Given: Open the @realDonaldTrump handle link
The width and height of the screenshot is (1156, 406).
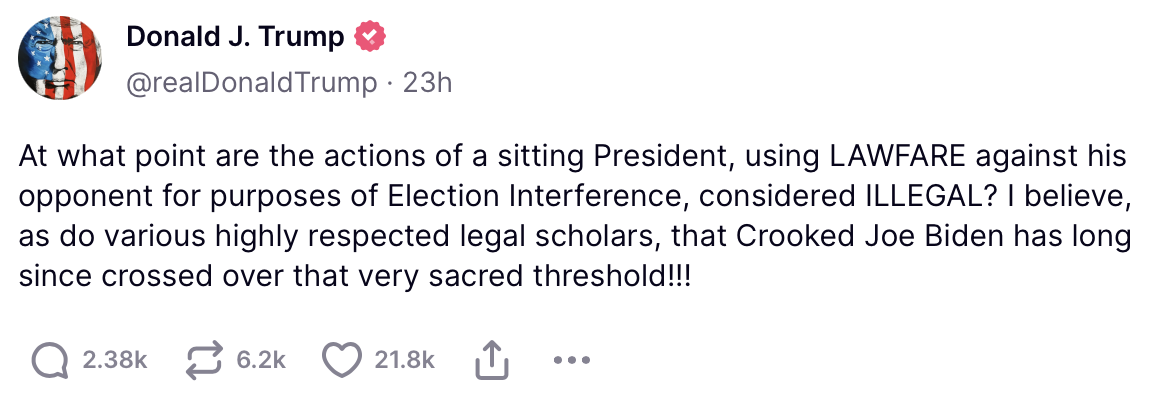Looking at the screenshot, I should [250, 82].
